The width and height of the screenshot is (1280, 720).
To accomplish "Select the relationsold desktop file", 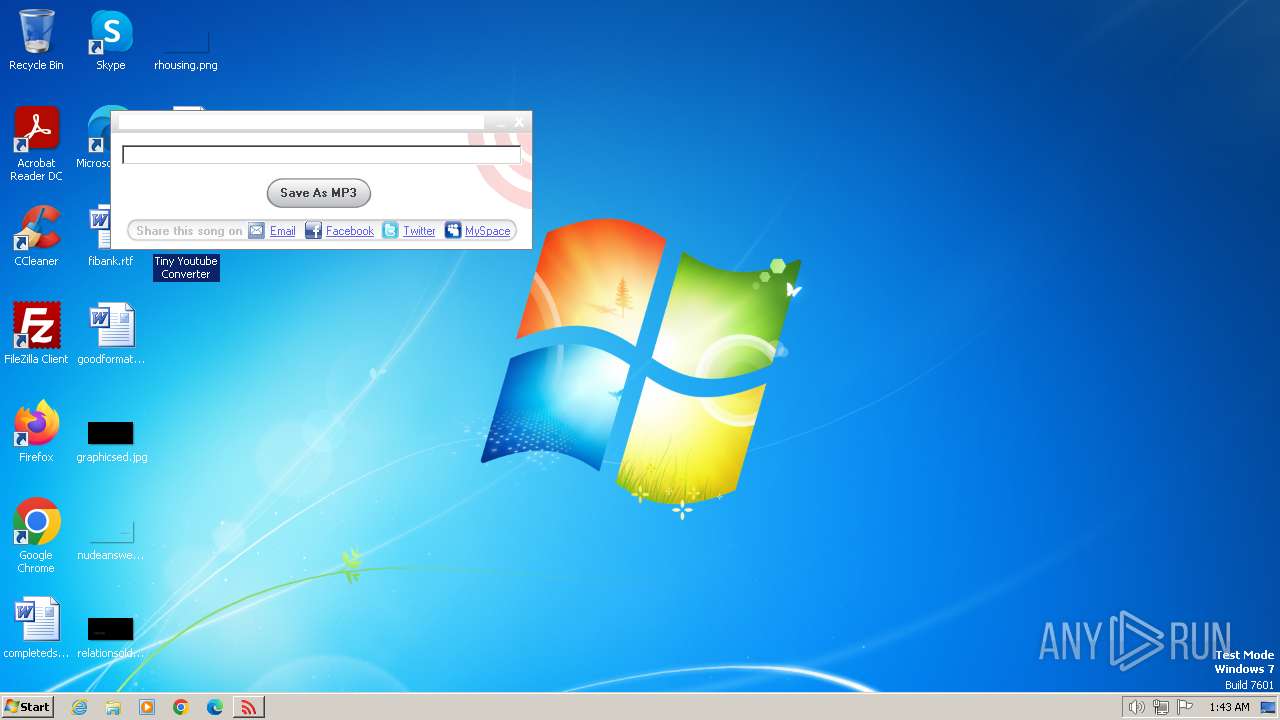I will point(111,638).
